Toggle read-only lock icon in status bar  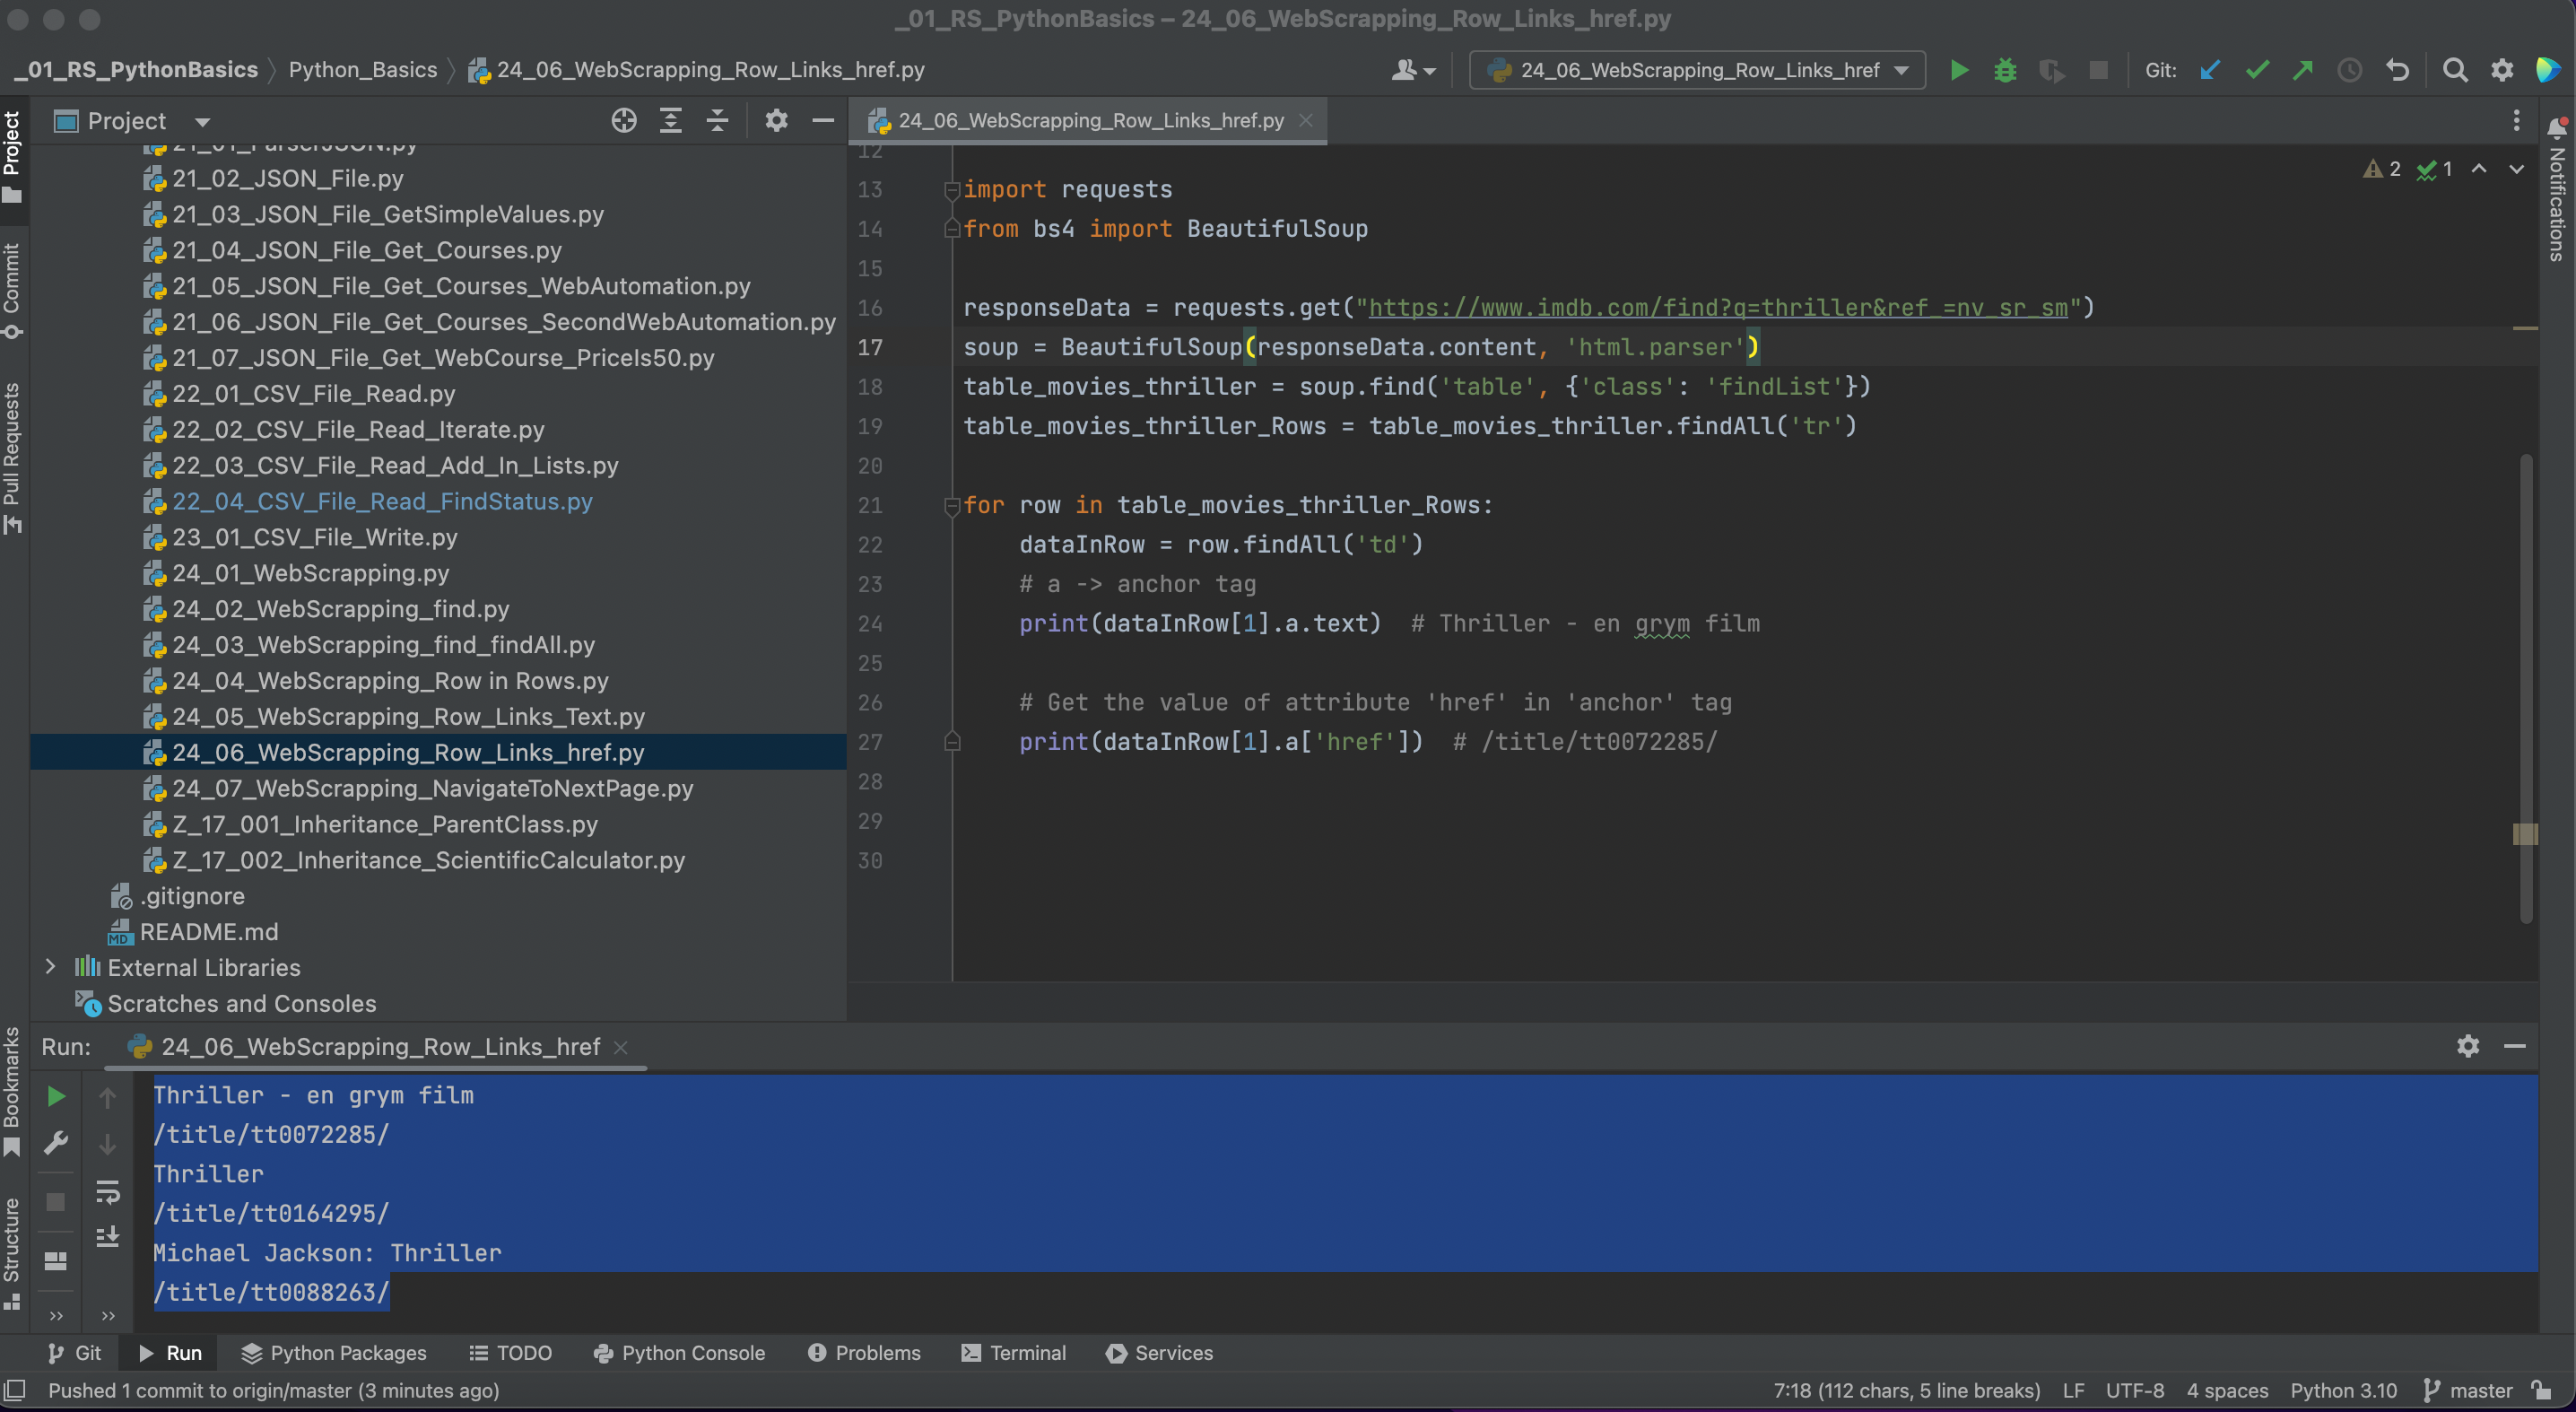2542,1390
